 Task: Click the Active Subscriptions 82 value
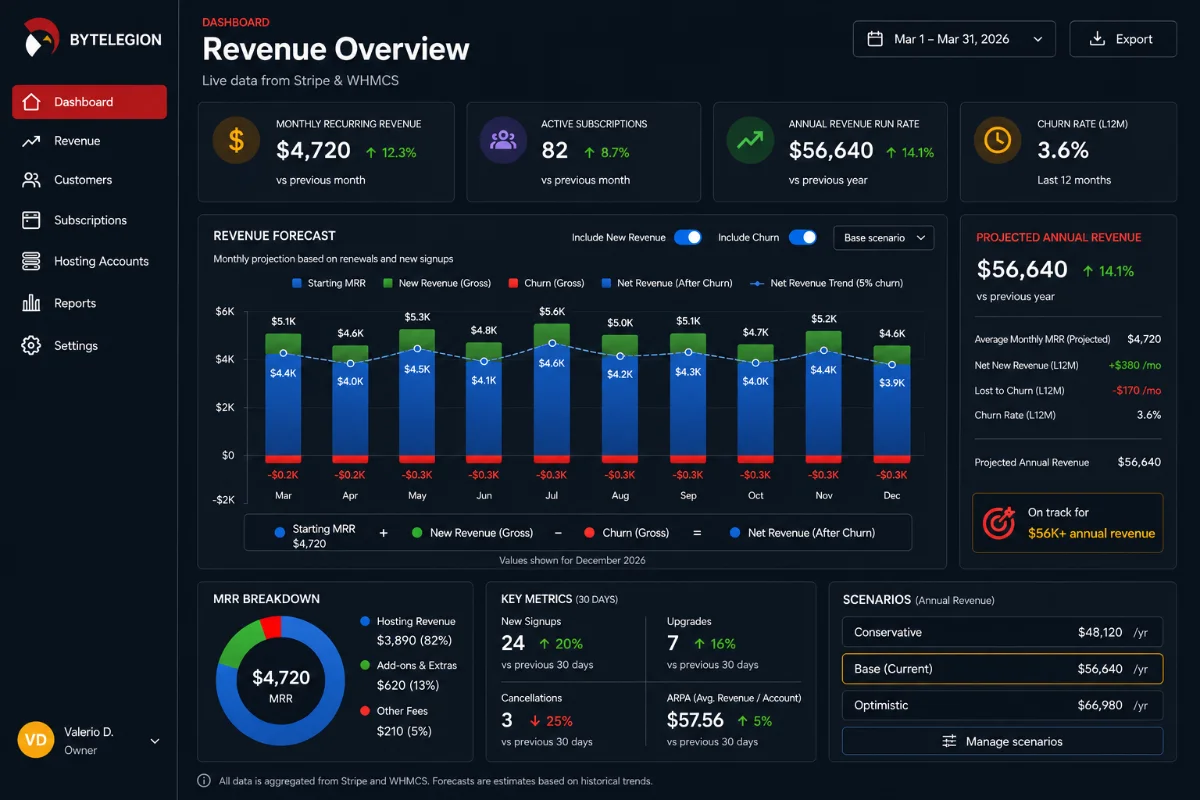pyautogui.click(x=555, y=151)
